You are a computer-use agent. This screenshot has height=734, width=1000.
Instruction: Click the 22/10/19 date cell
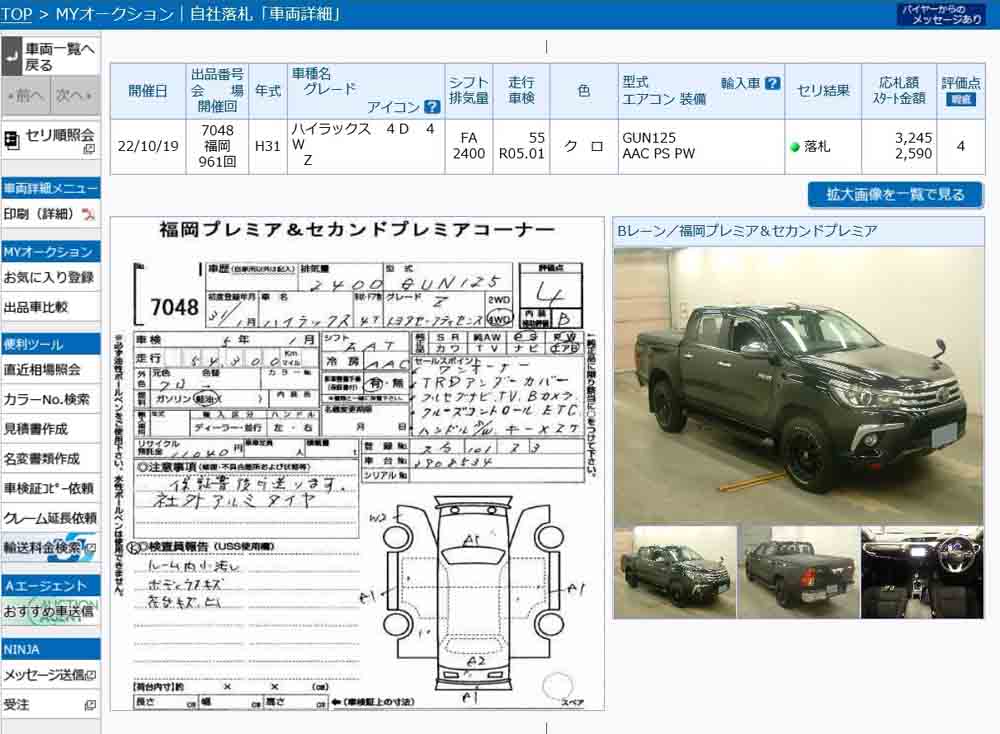pos(148,146)
